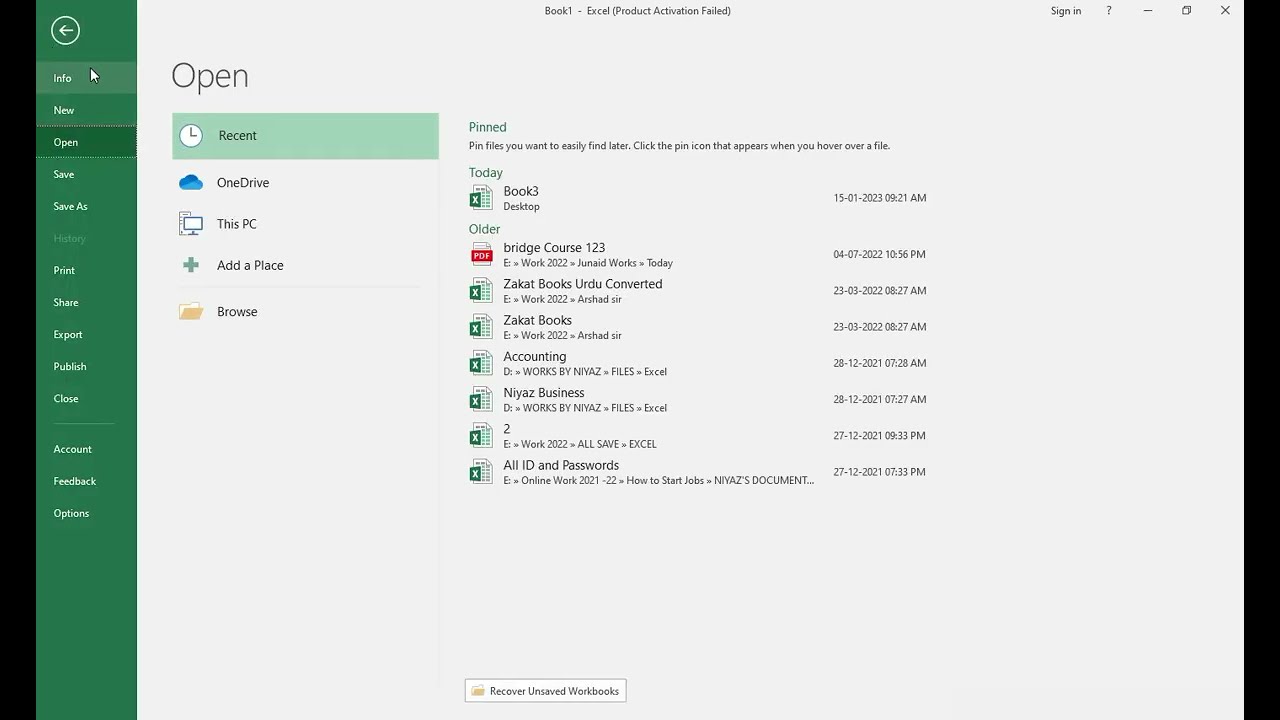
Task: Open the Account page
Action: [86, 449]
